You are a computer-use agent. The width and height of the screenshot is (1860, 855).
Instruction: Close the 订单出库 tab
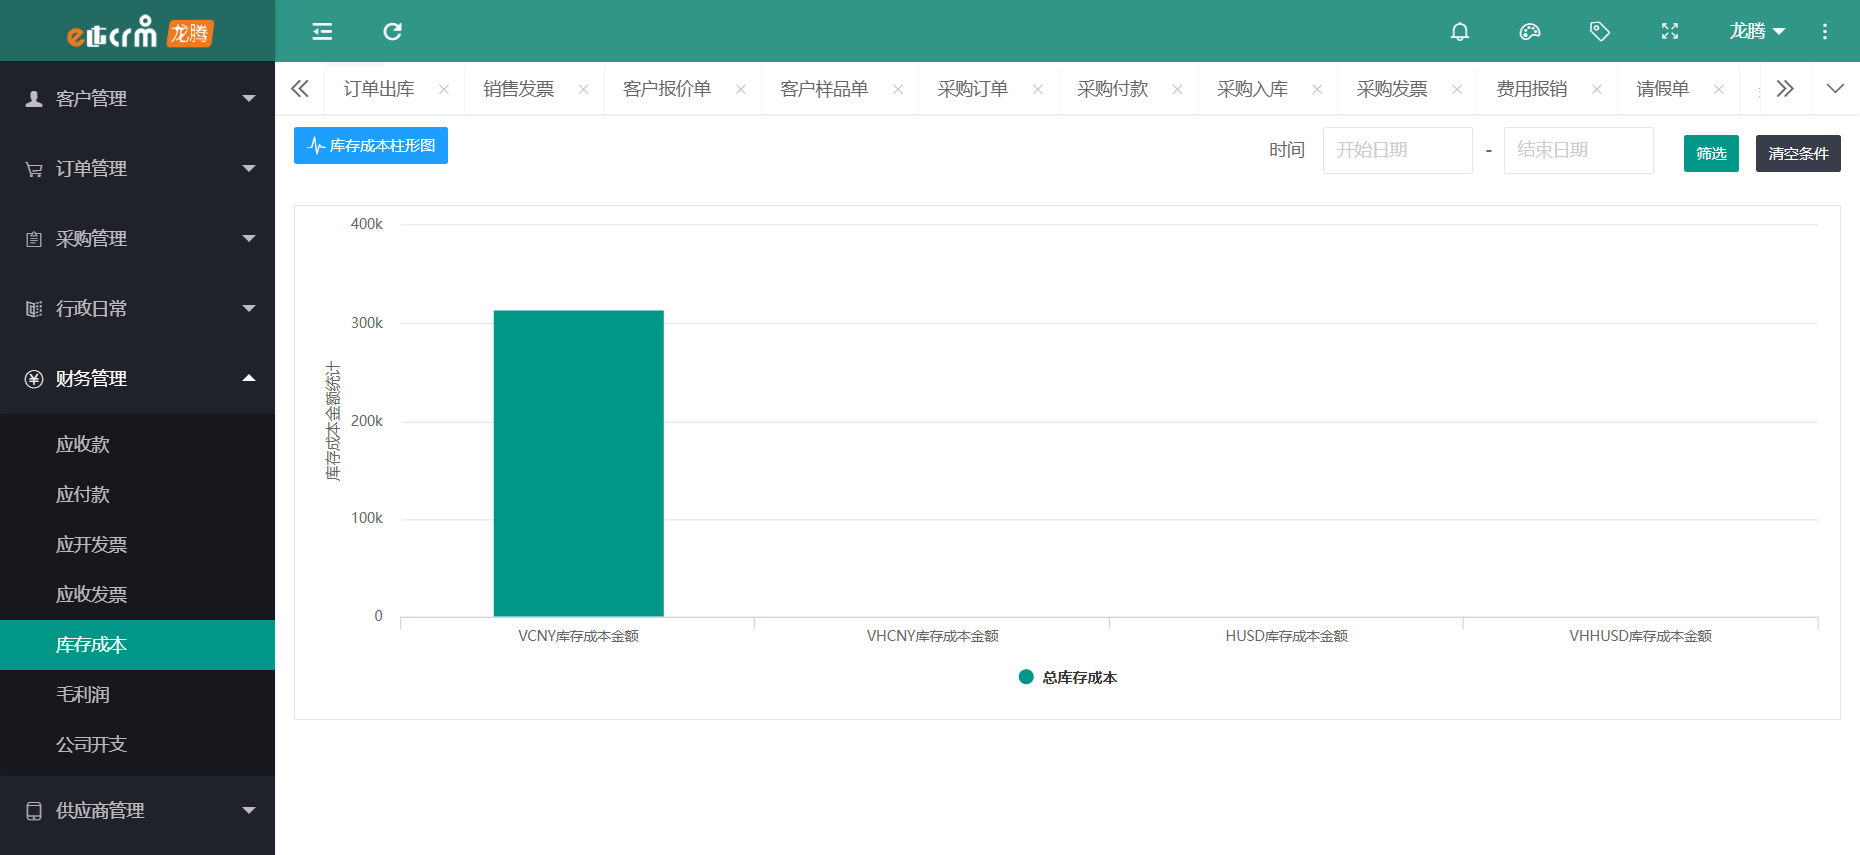coord(444,89)
